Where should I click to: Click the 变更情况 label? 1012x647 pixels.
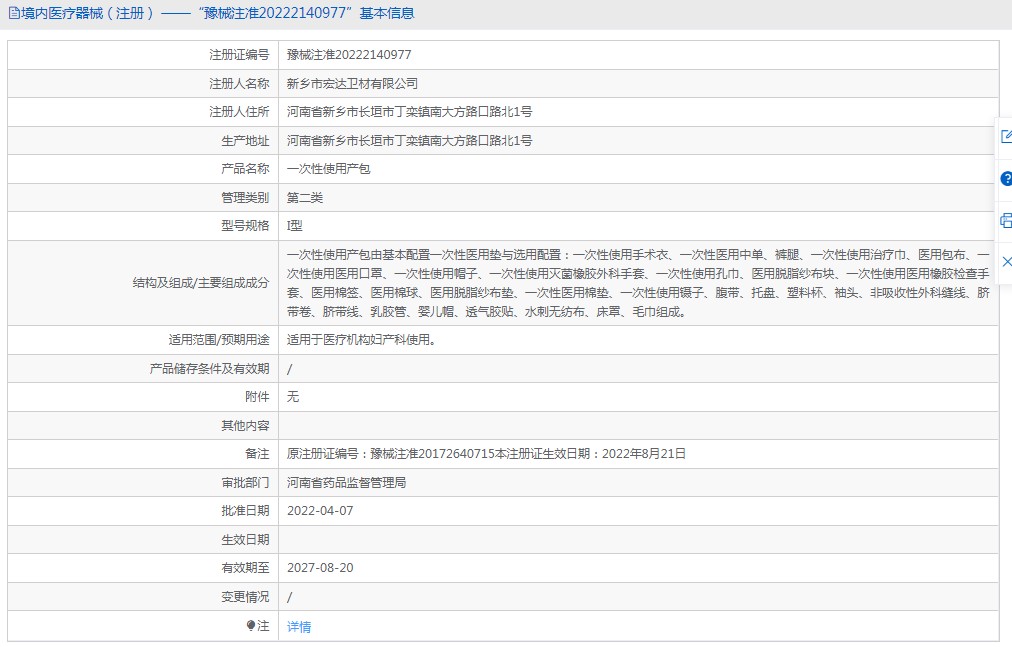click(245, 597)
